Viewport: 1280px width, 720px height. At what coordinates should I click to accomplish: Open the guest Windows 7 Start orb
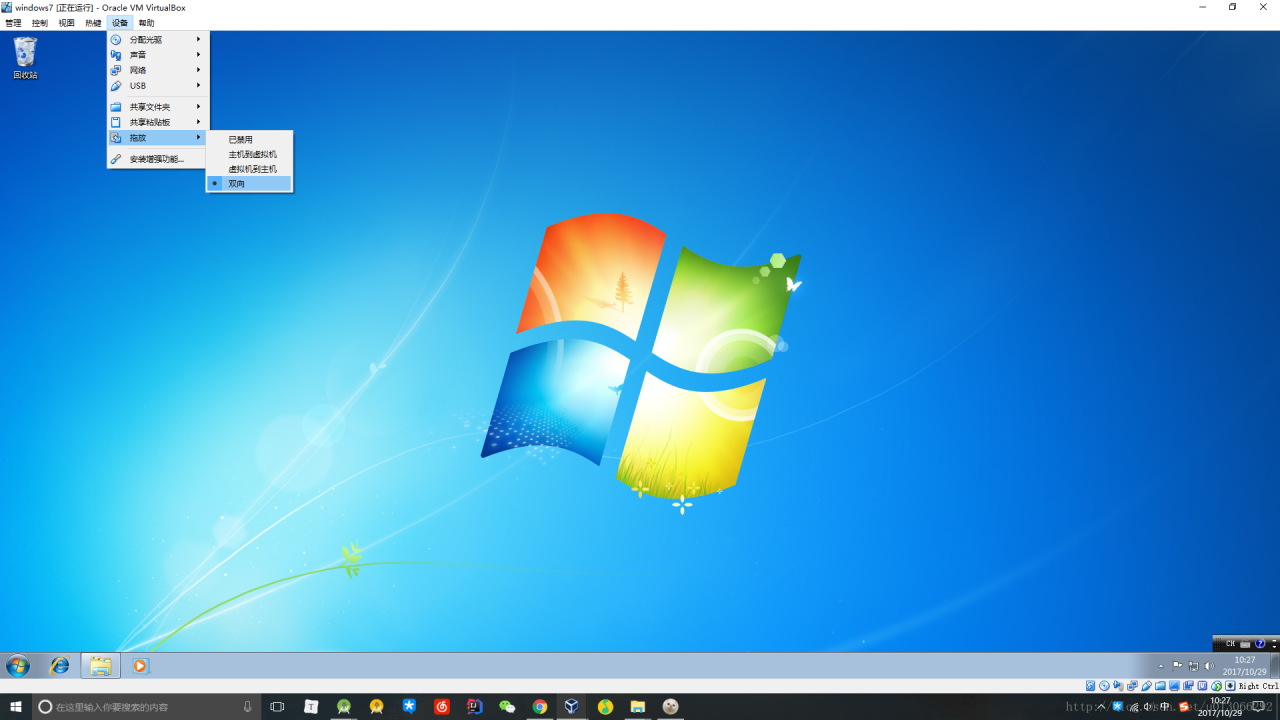tap(18, 666)
